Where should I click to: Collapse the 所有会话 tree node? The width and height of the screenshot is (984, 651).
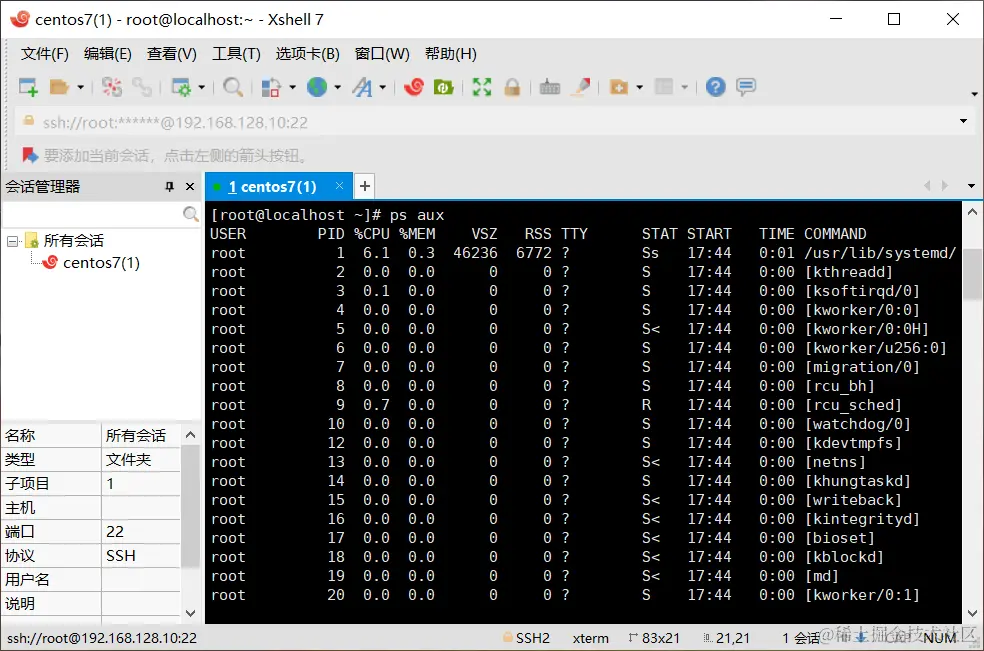click(12, 241)
